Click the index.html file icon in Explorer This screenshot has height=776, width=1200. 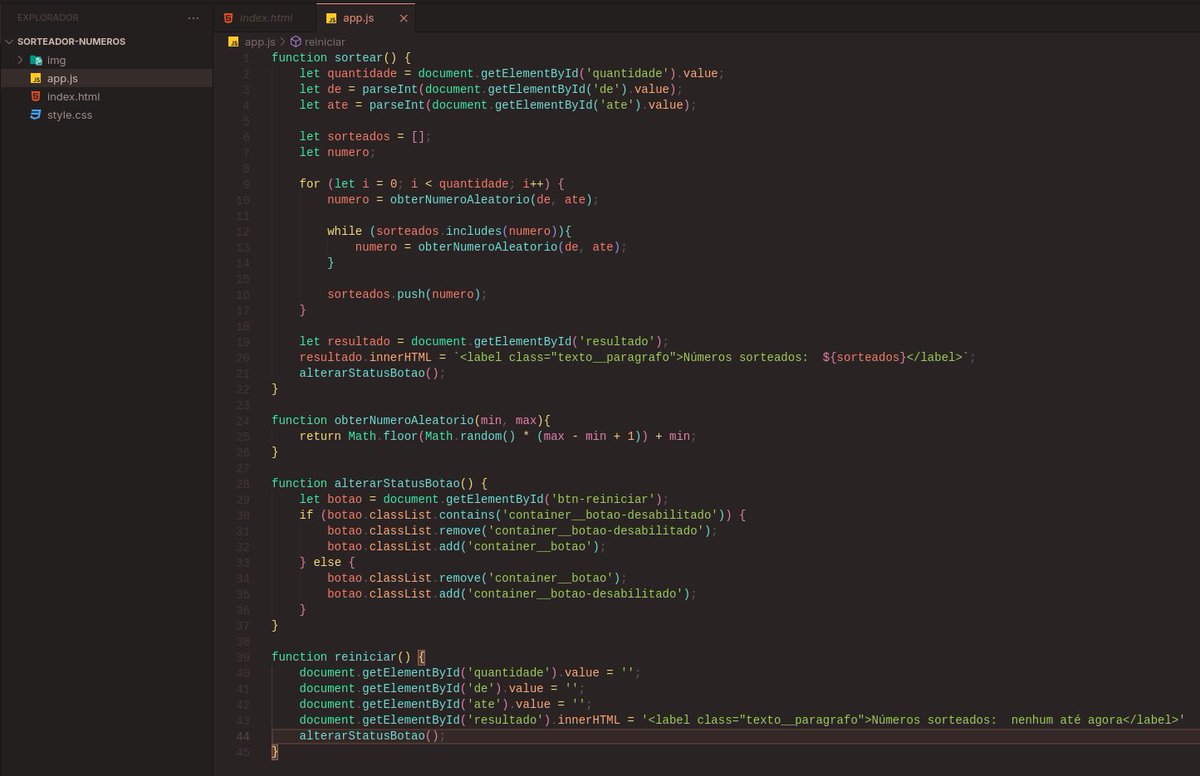36,96
